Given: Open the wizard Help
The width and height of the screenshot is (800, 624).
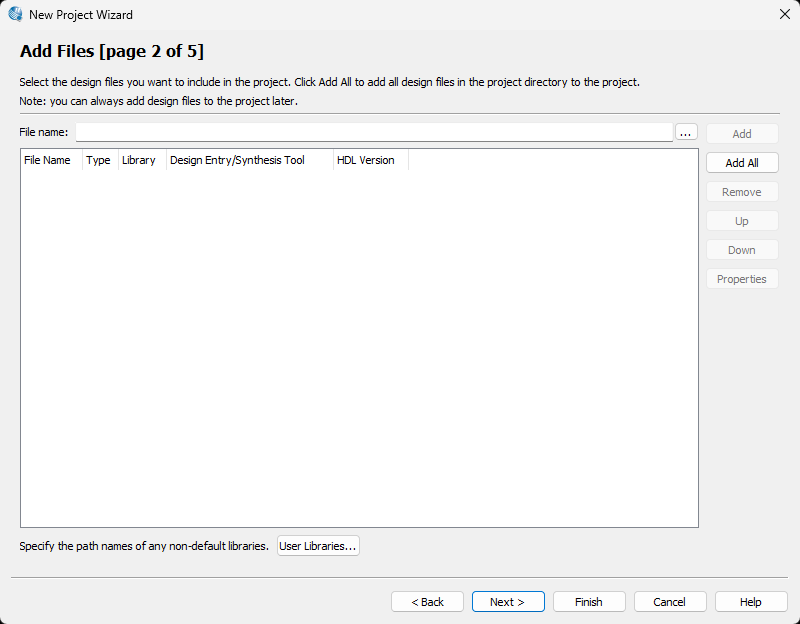Looking at the screenshot, I should [751, 602].
